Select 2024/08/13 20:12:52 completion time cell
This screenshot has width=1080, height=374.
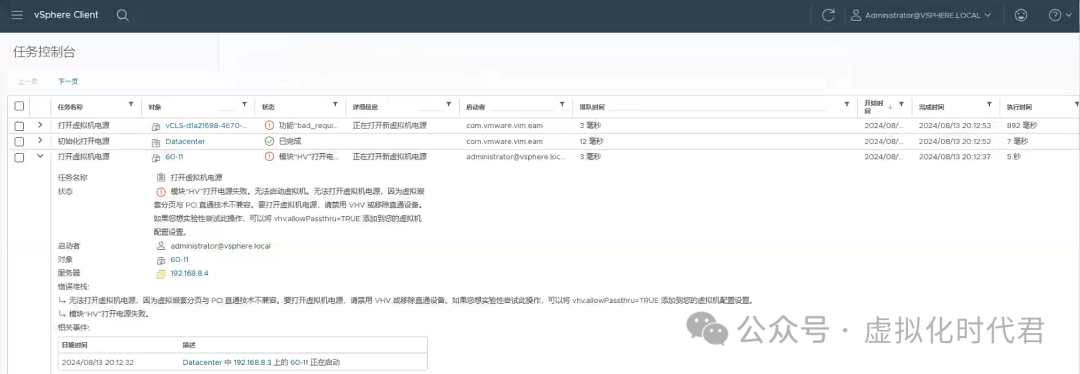point(955,141)
